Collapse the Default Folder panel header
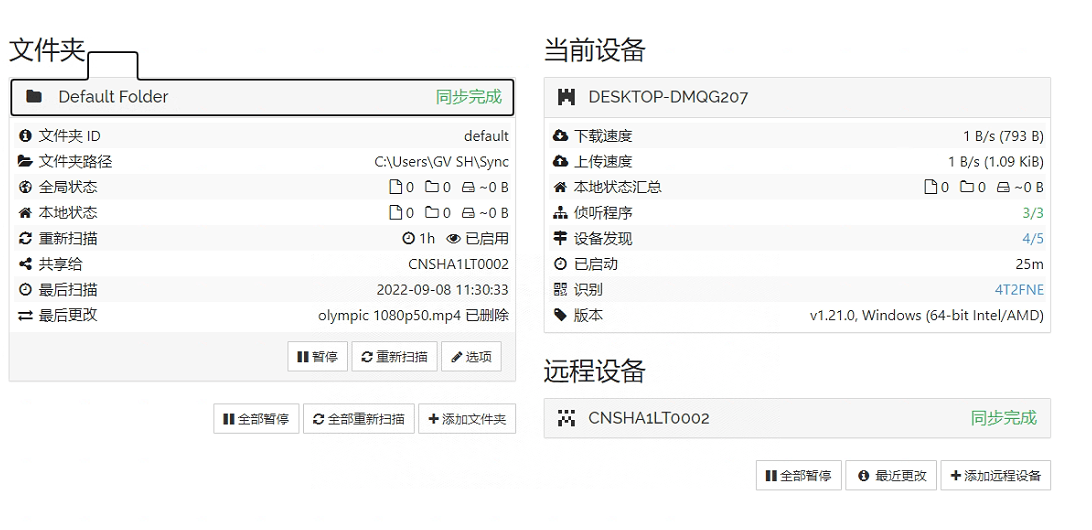The height and width of the screenshot is (530, 1092). (x=262, y=97)
